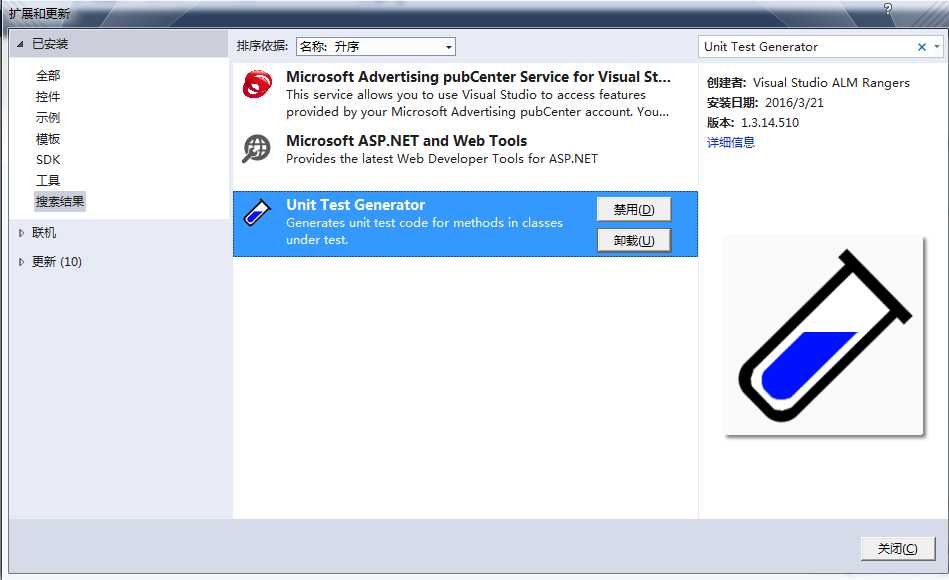Expand the 联机 category arrow
The height and width of the screenshot is (580, 949).
[x=21, y=232]
